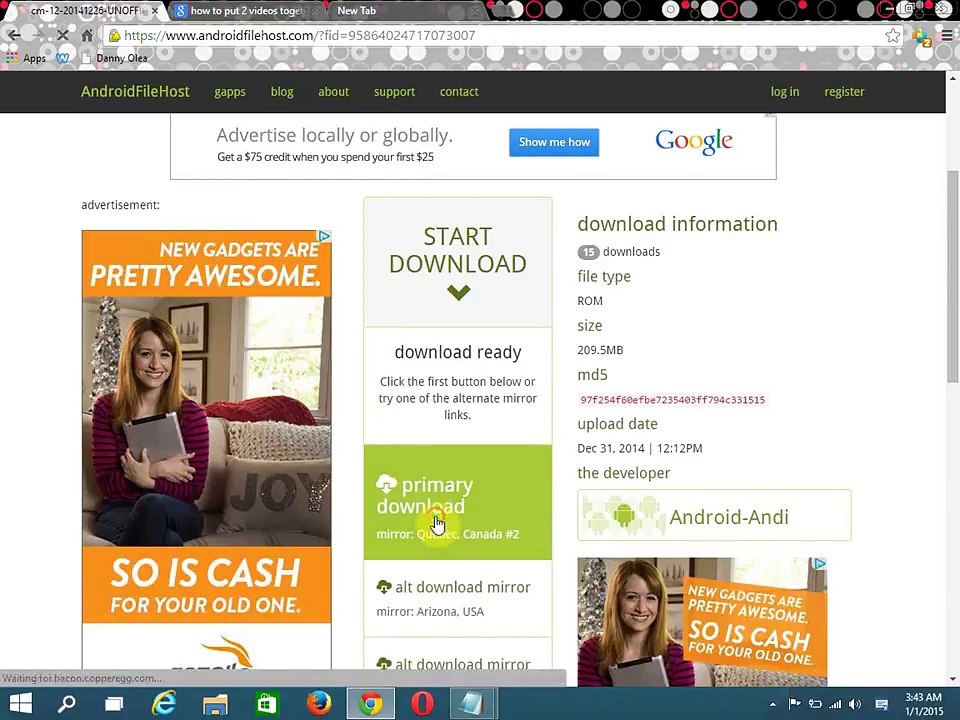Click the Arizona alt mirror cloud icon
Image resolution: width=960 pixels, height=720 pixels.
[384, 587]
